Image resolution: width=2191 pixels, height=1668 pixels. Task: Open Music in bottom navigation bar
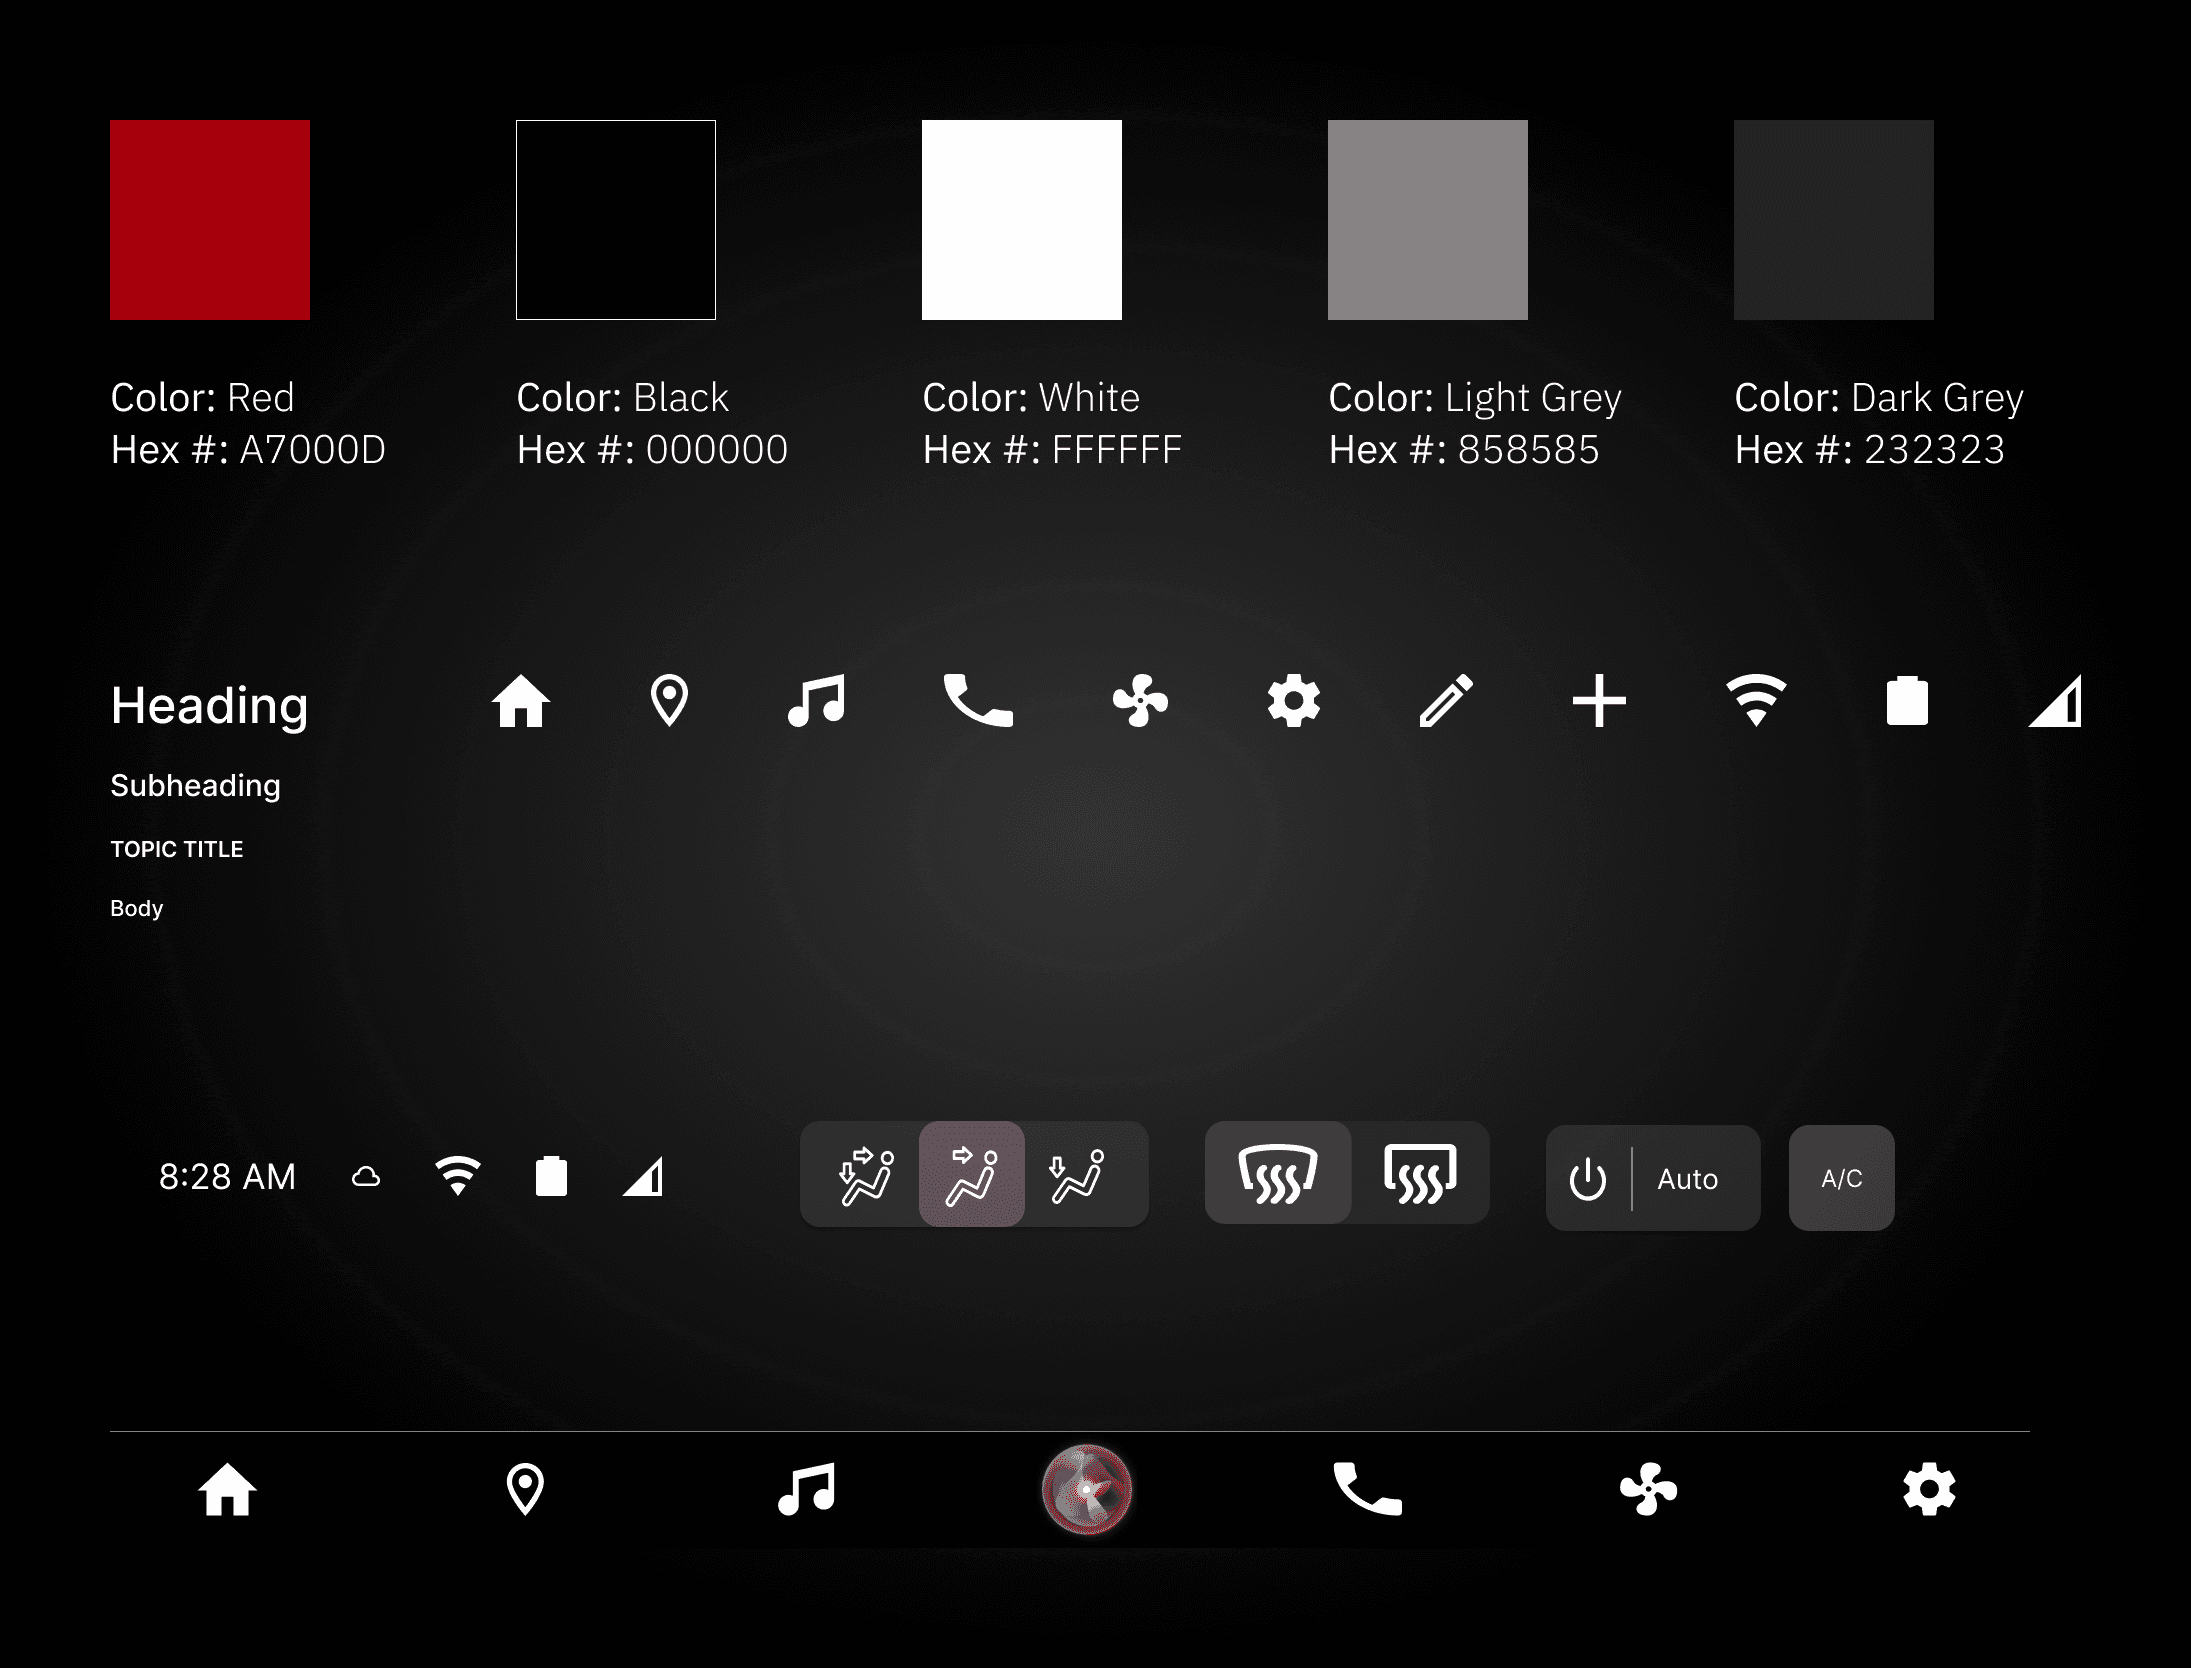807,1490
